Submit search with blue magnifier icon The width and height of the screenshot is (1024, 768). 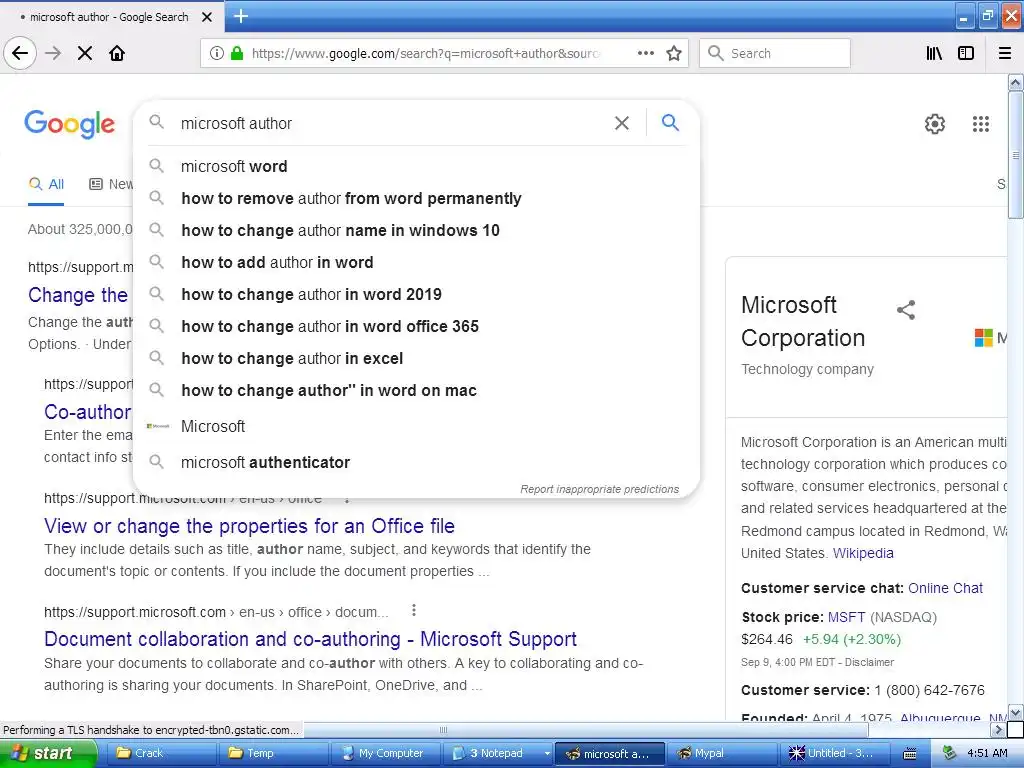[670, 122]
